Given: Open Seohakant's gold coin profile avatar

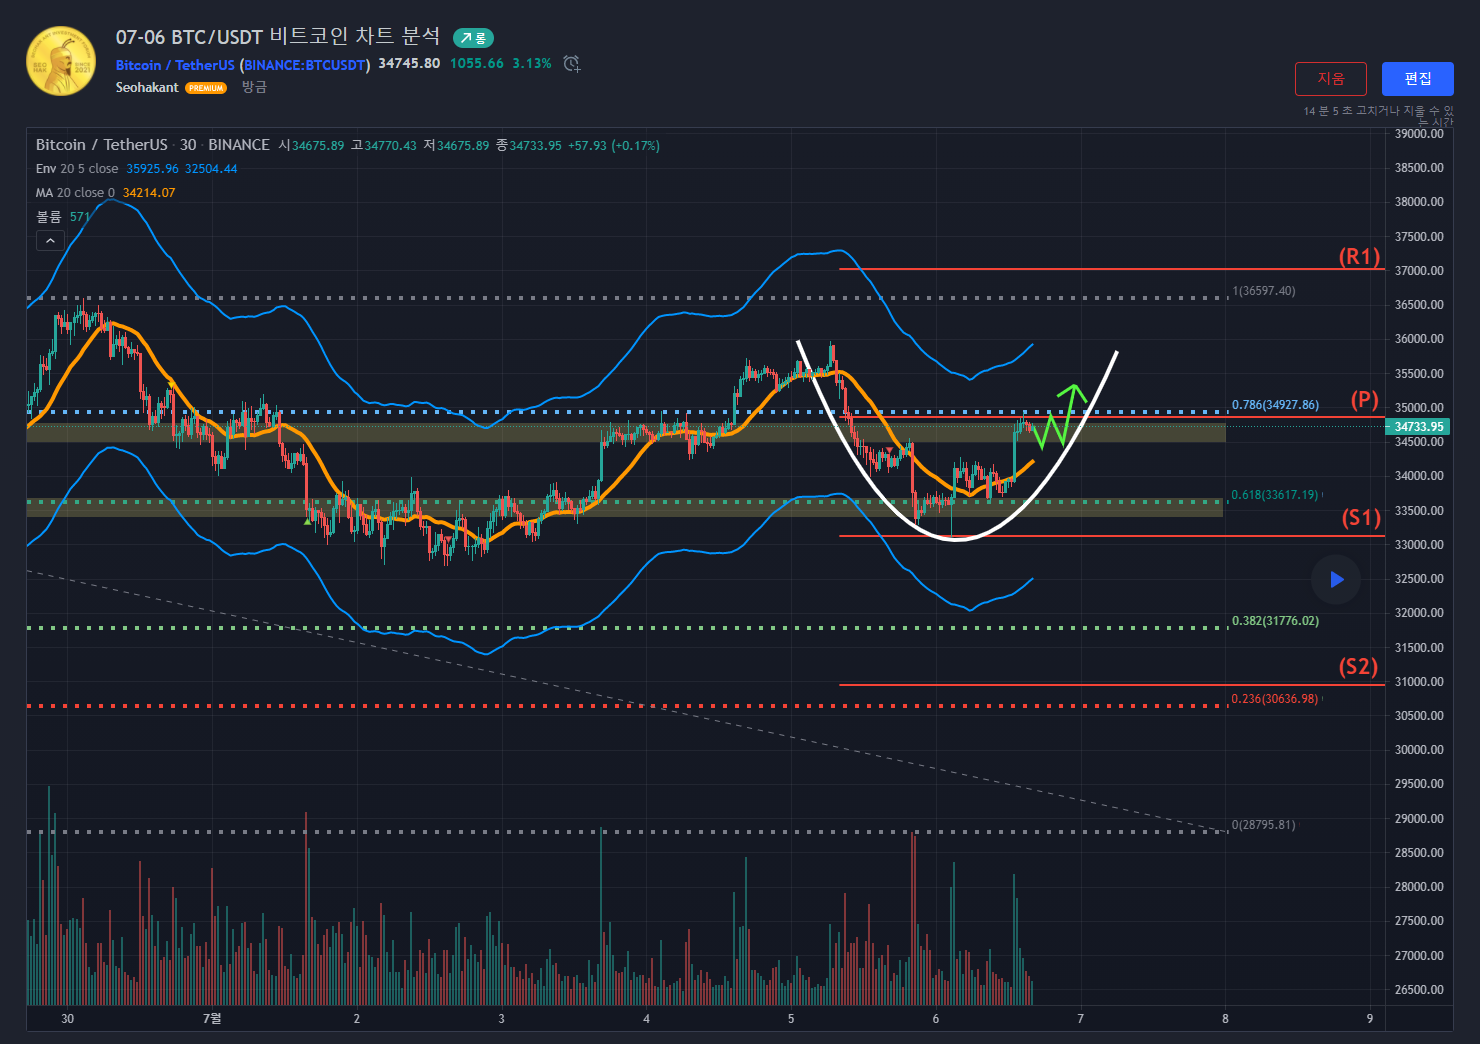Looking at the screenshot, I should coord(61,62).
